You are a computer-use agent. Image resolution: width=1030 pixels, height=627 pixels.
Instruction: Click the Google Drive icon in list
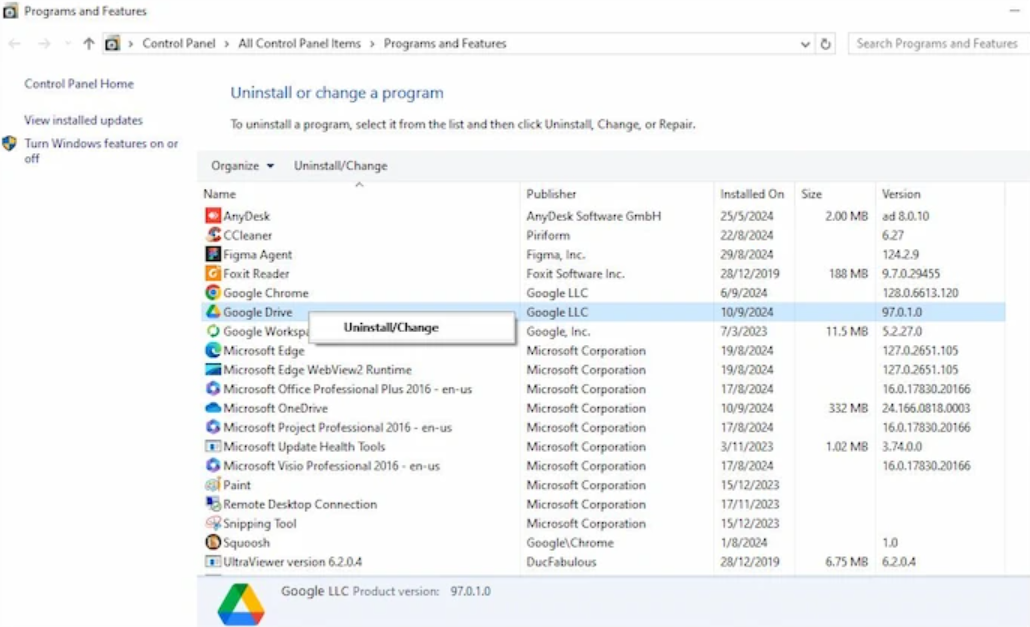(x=213, y=311)
